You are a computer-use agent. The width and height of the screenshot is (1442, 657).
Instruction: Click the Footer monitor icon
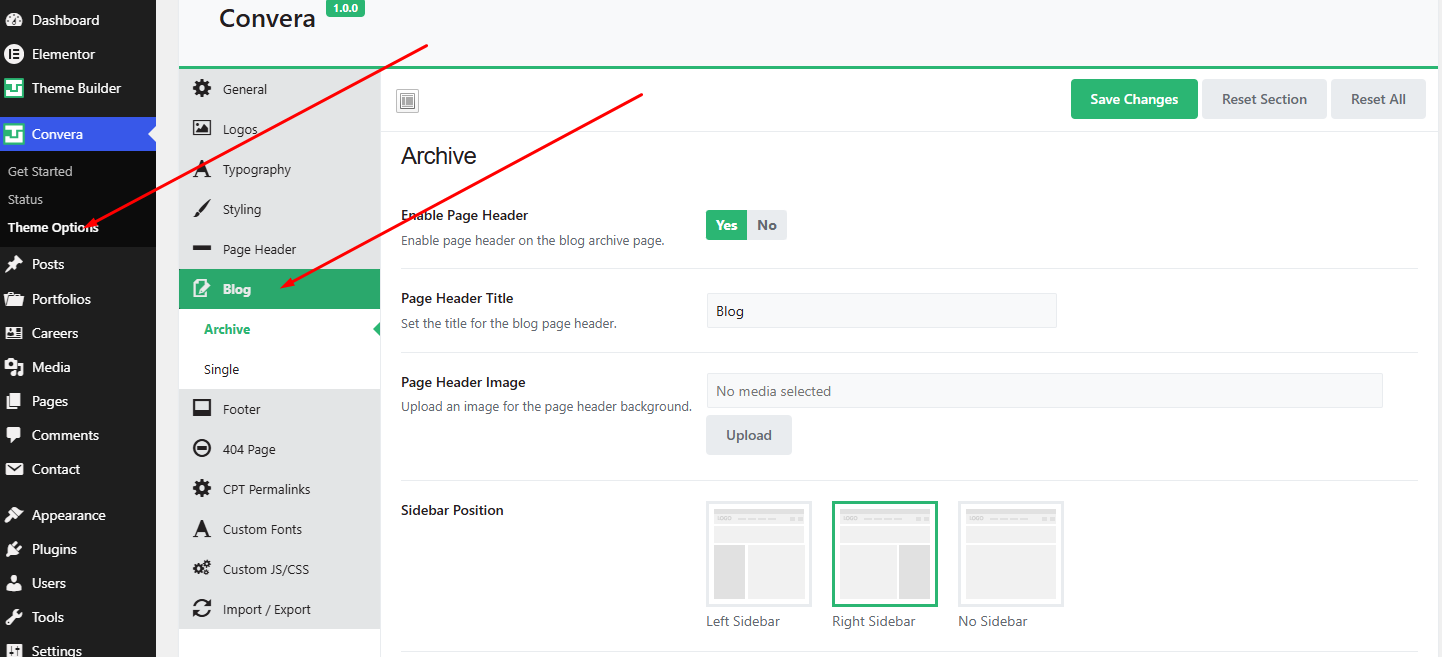202,408
